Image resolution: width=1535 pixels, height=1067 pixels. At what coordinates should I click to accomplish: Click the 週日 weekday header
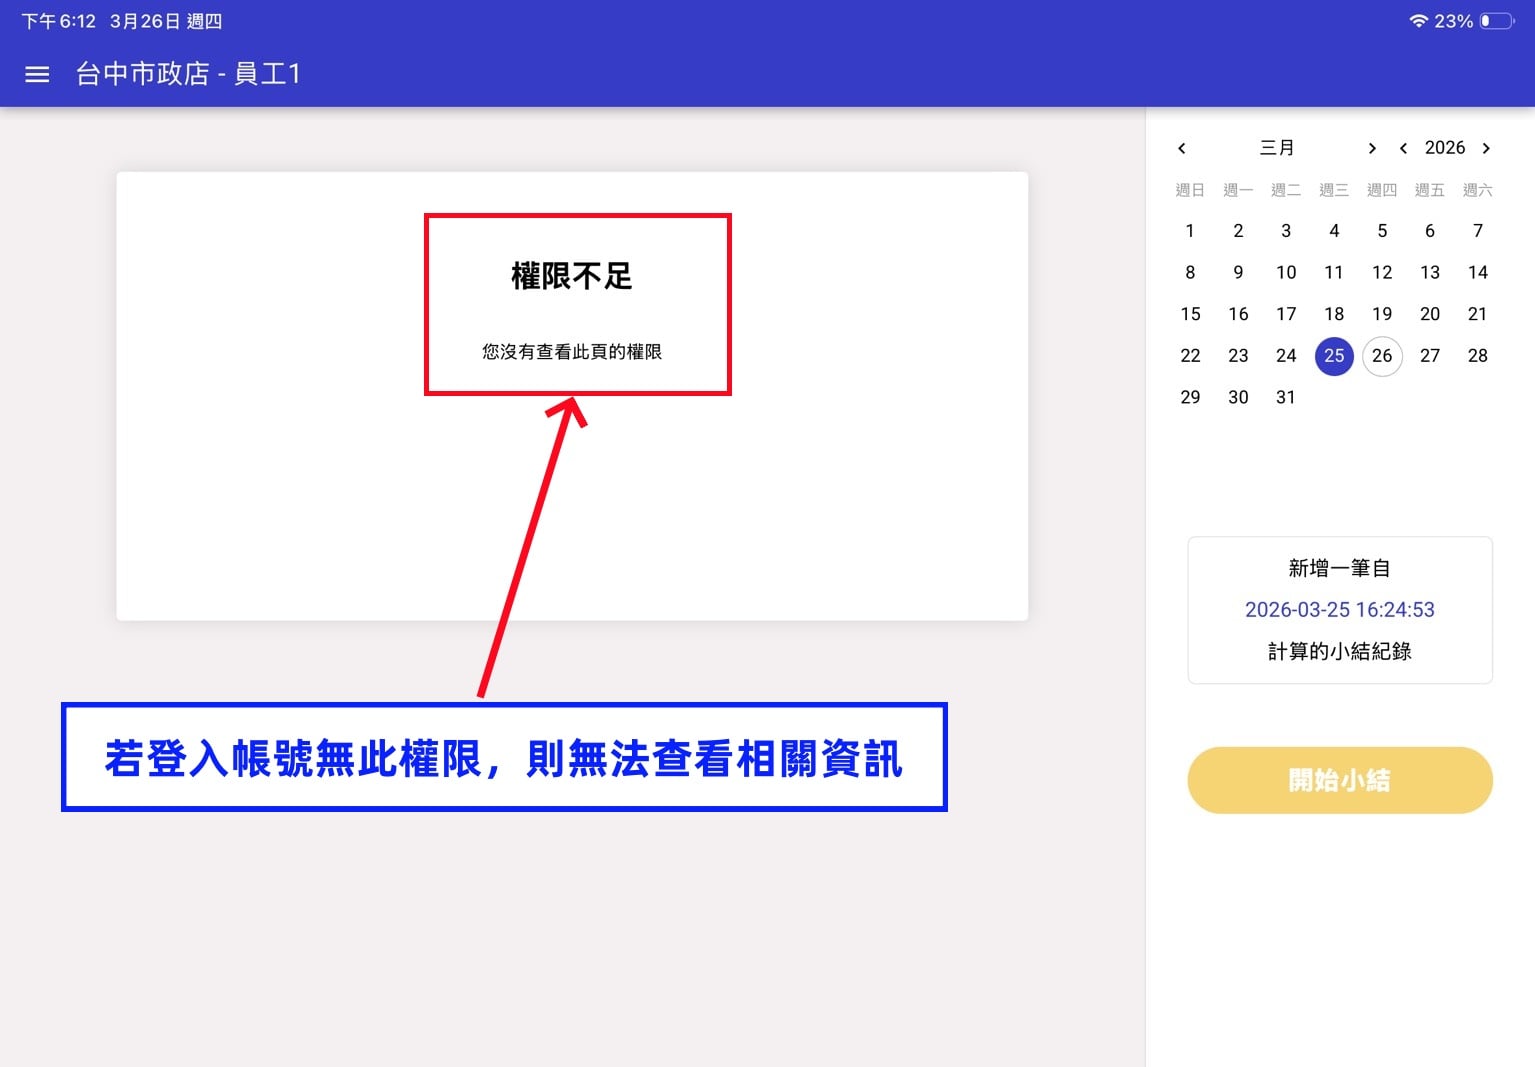1190,190
